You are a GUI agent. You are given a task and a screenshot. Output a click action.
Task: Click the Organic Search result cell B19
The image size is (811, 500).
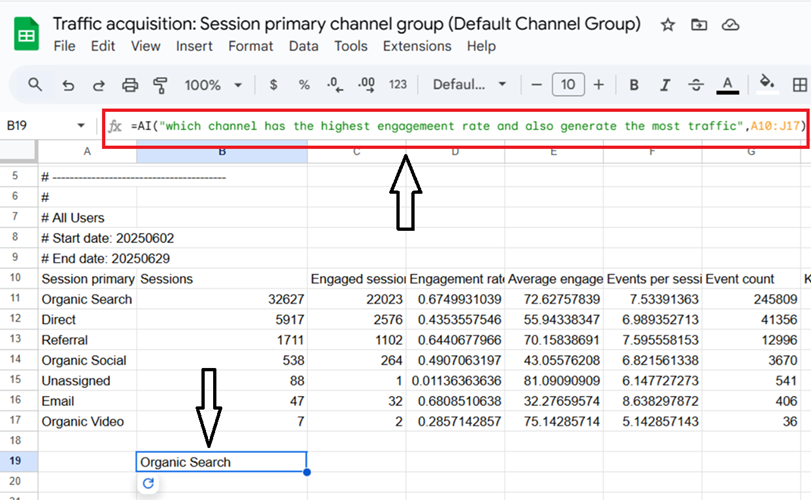tap(221, 462)
